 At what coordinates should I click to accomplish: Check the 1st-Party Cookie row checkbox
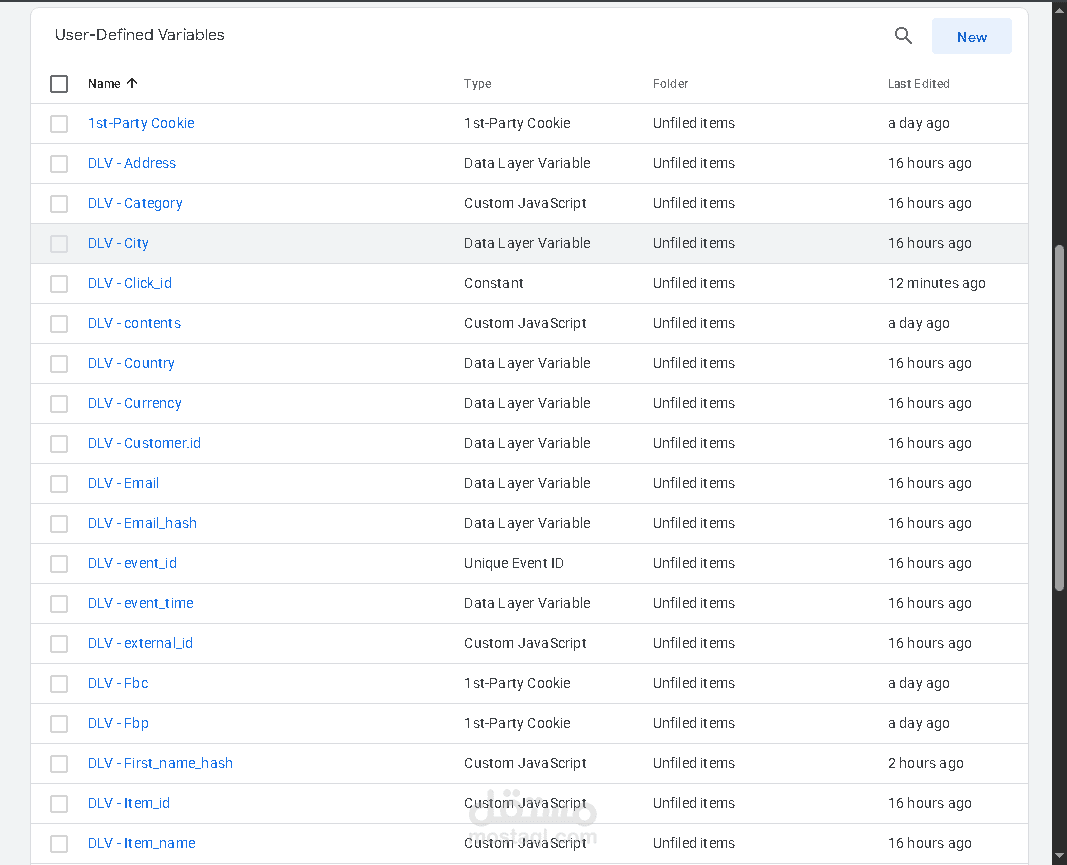(x=59, y=124)
